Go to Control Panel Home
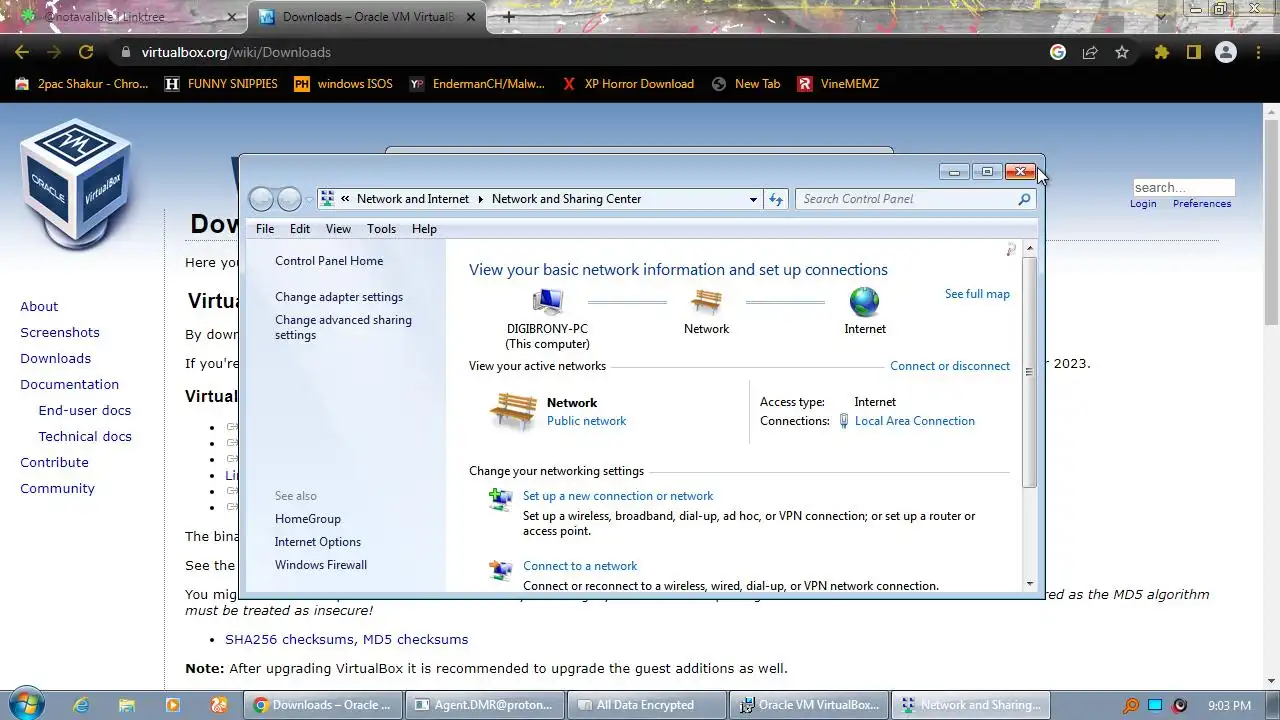This screenshot has height=720, width=1280. point(329,261)
